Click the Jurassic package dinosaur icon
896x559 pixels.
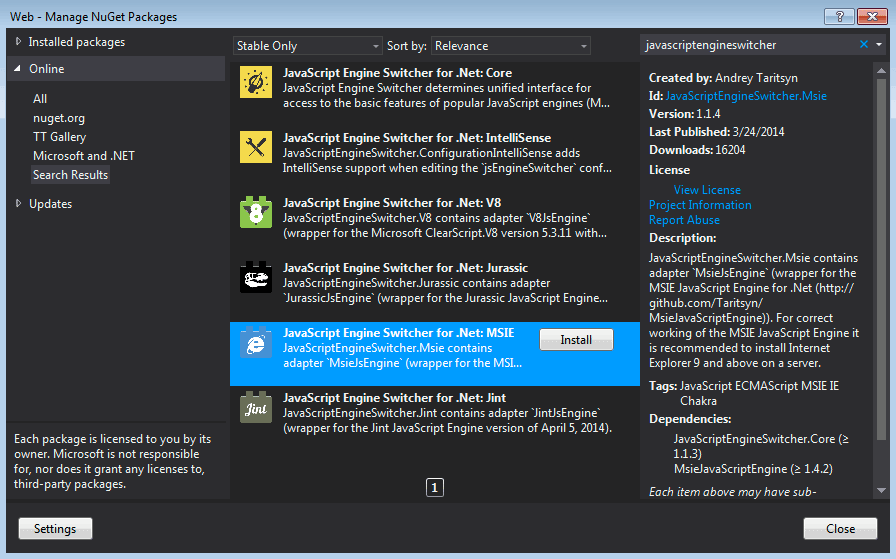tap(255, 277)
